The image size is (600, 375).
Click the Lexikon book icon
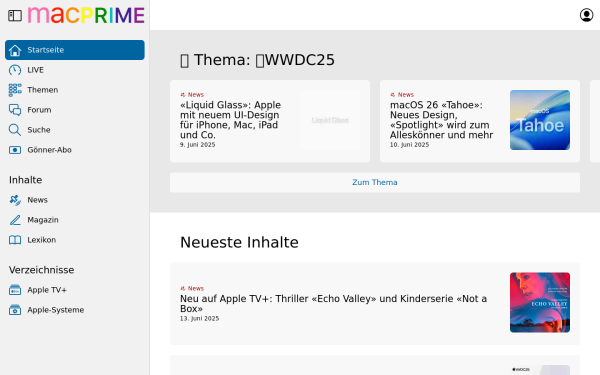pyautogui.click(x=15, y=240)
